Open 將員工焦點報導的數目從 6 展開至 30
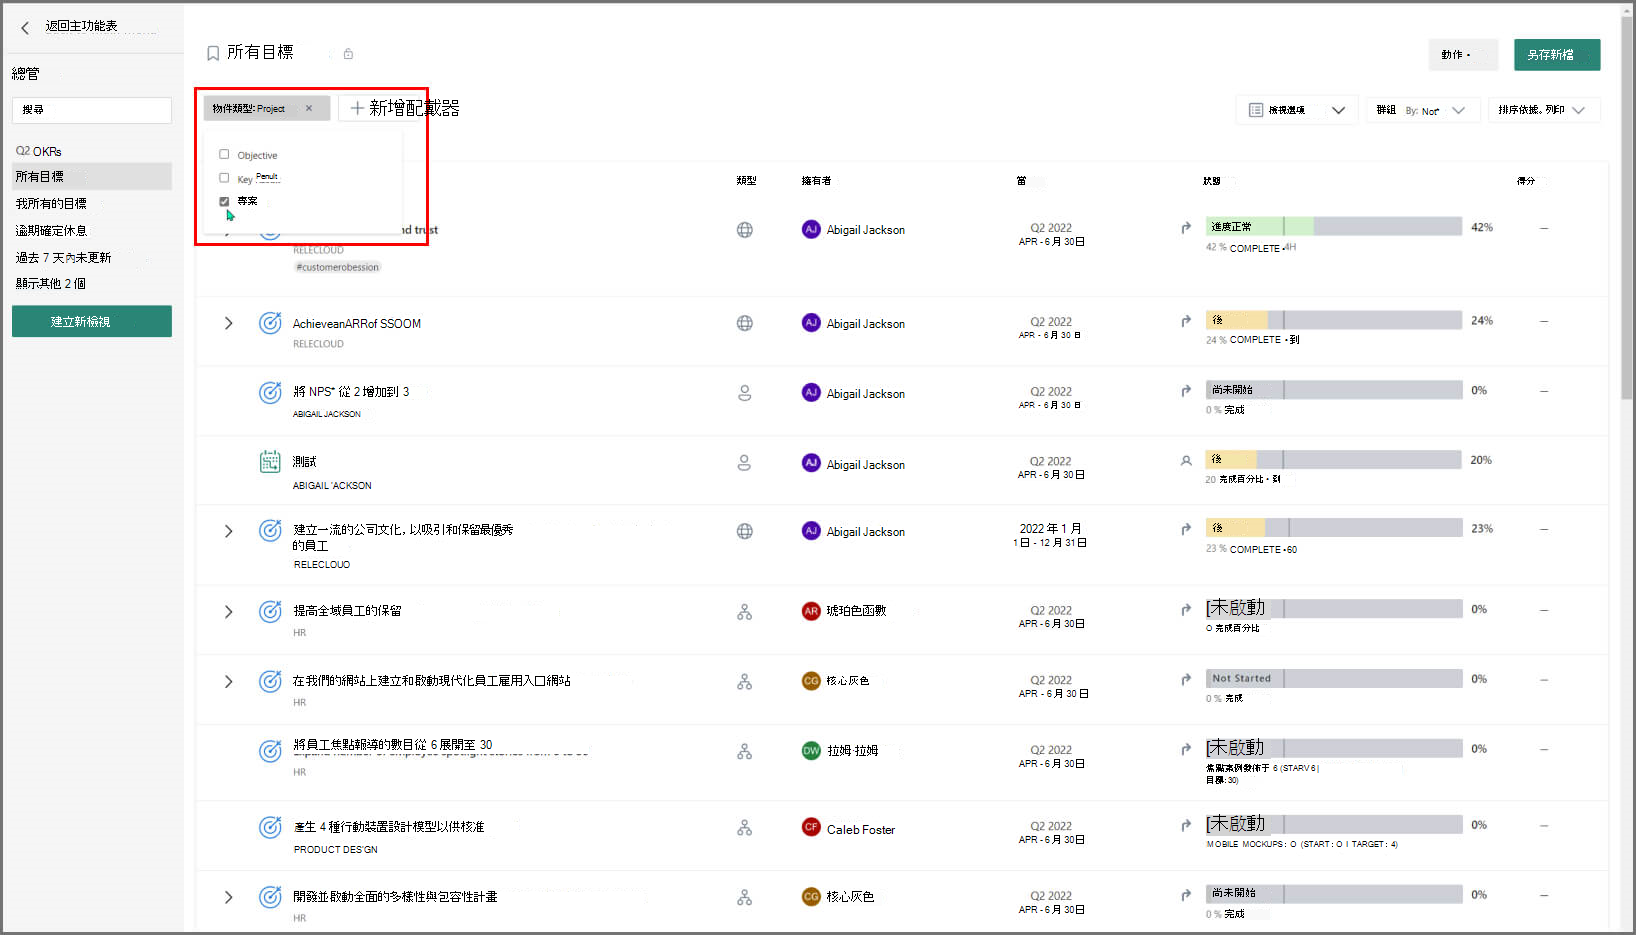Viewport: 1636px width, 935px height. coord(393,745)
